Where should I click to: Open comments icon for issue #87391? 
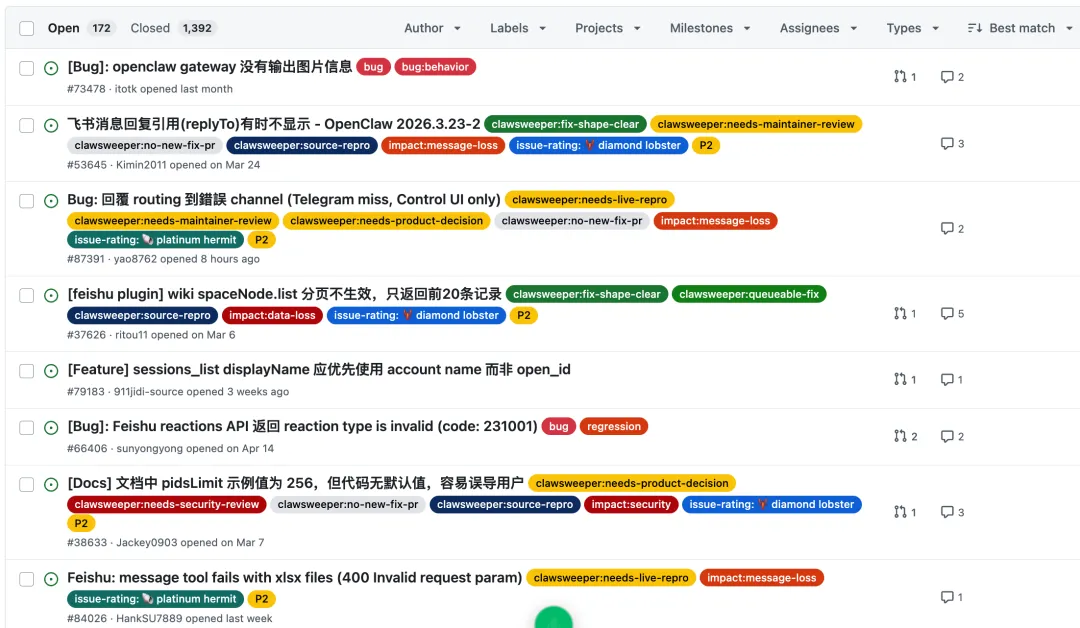[x=947, y=228]
